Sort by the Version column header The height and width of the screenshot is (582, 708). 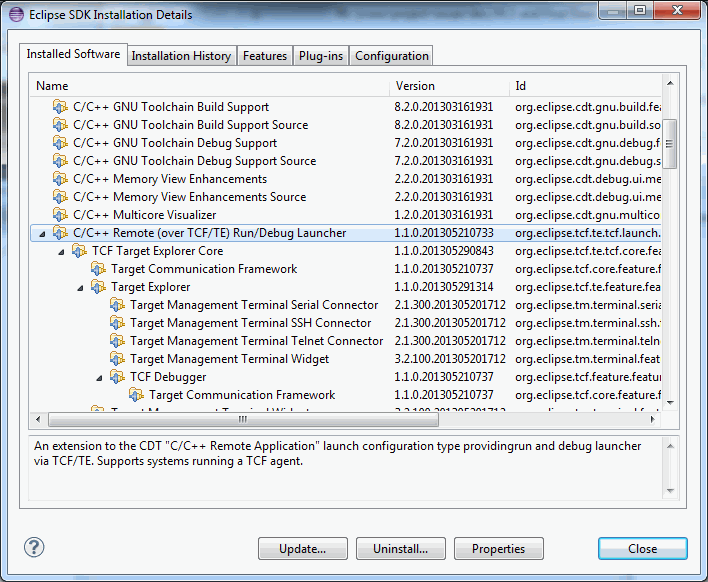click(449, 86)
